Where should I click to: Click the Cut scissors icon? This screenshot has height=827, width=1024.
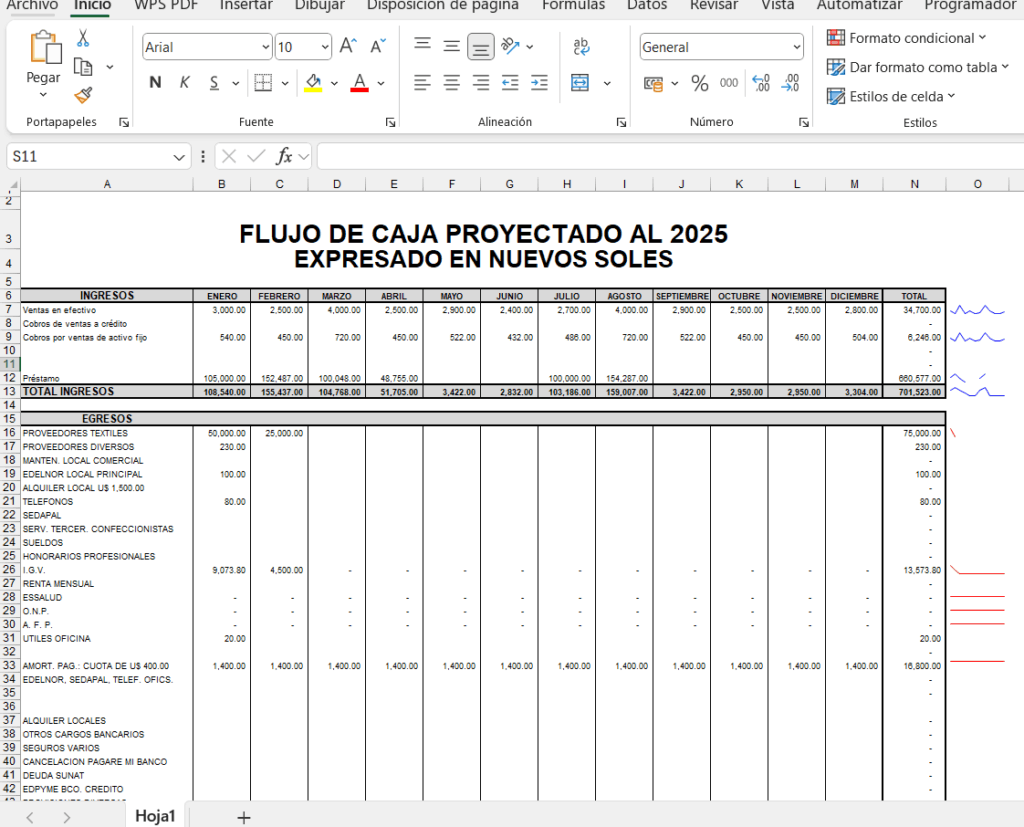(83, 38)
